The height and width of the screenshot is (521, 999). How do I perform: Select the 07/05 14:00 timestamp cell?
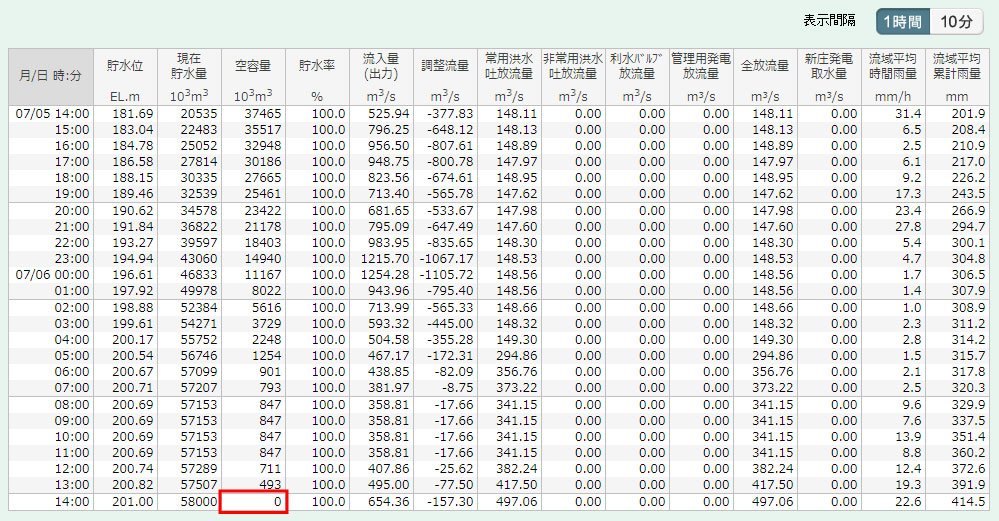coord(52,114)
